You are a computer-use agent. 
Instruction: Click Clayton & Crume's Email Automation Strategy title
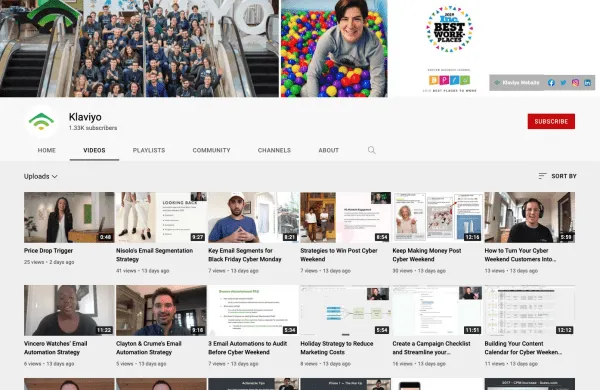149,348
